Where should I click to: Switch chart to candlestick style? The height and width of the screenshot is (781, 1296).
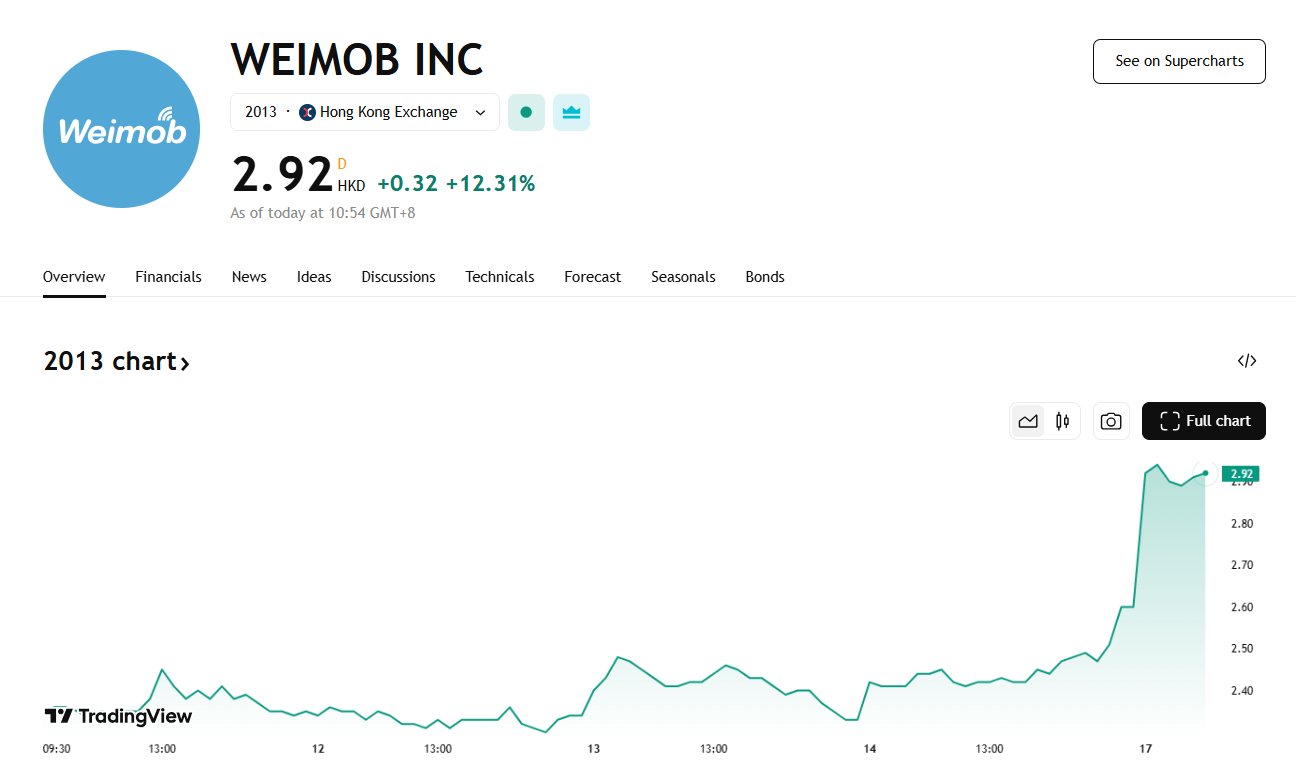point(1062,421)
